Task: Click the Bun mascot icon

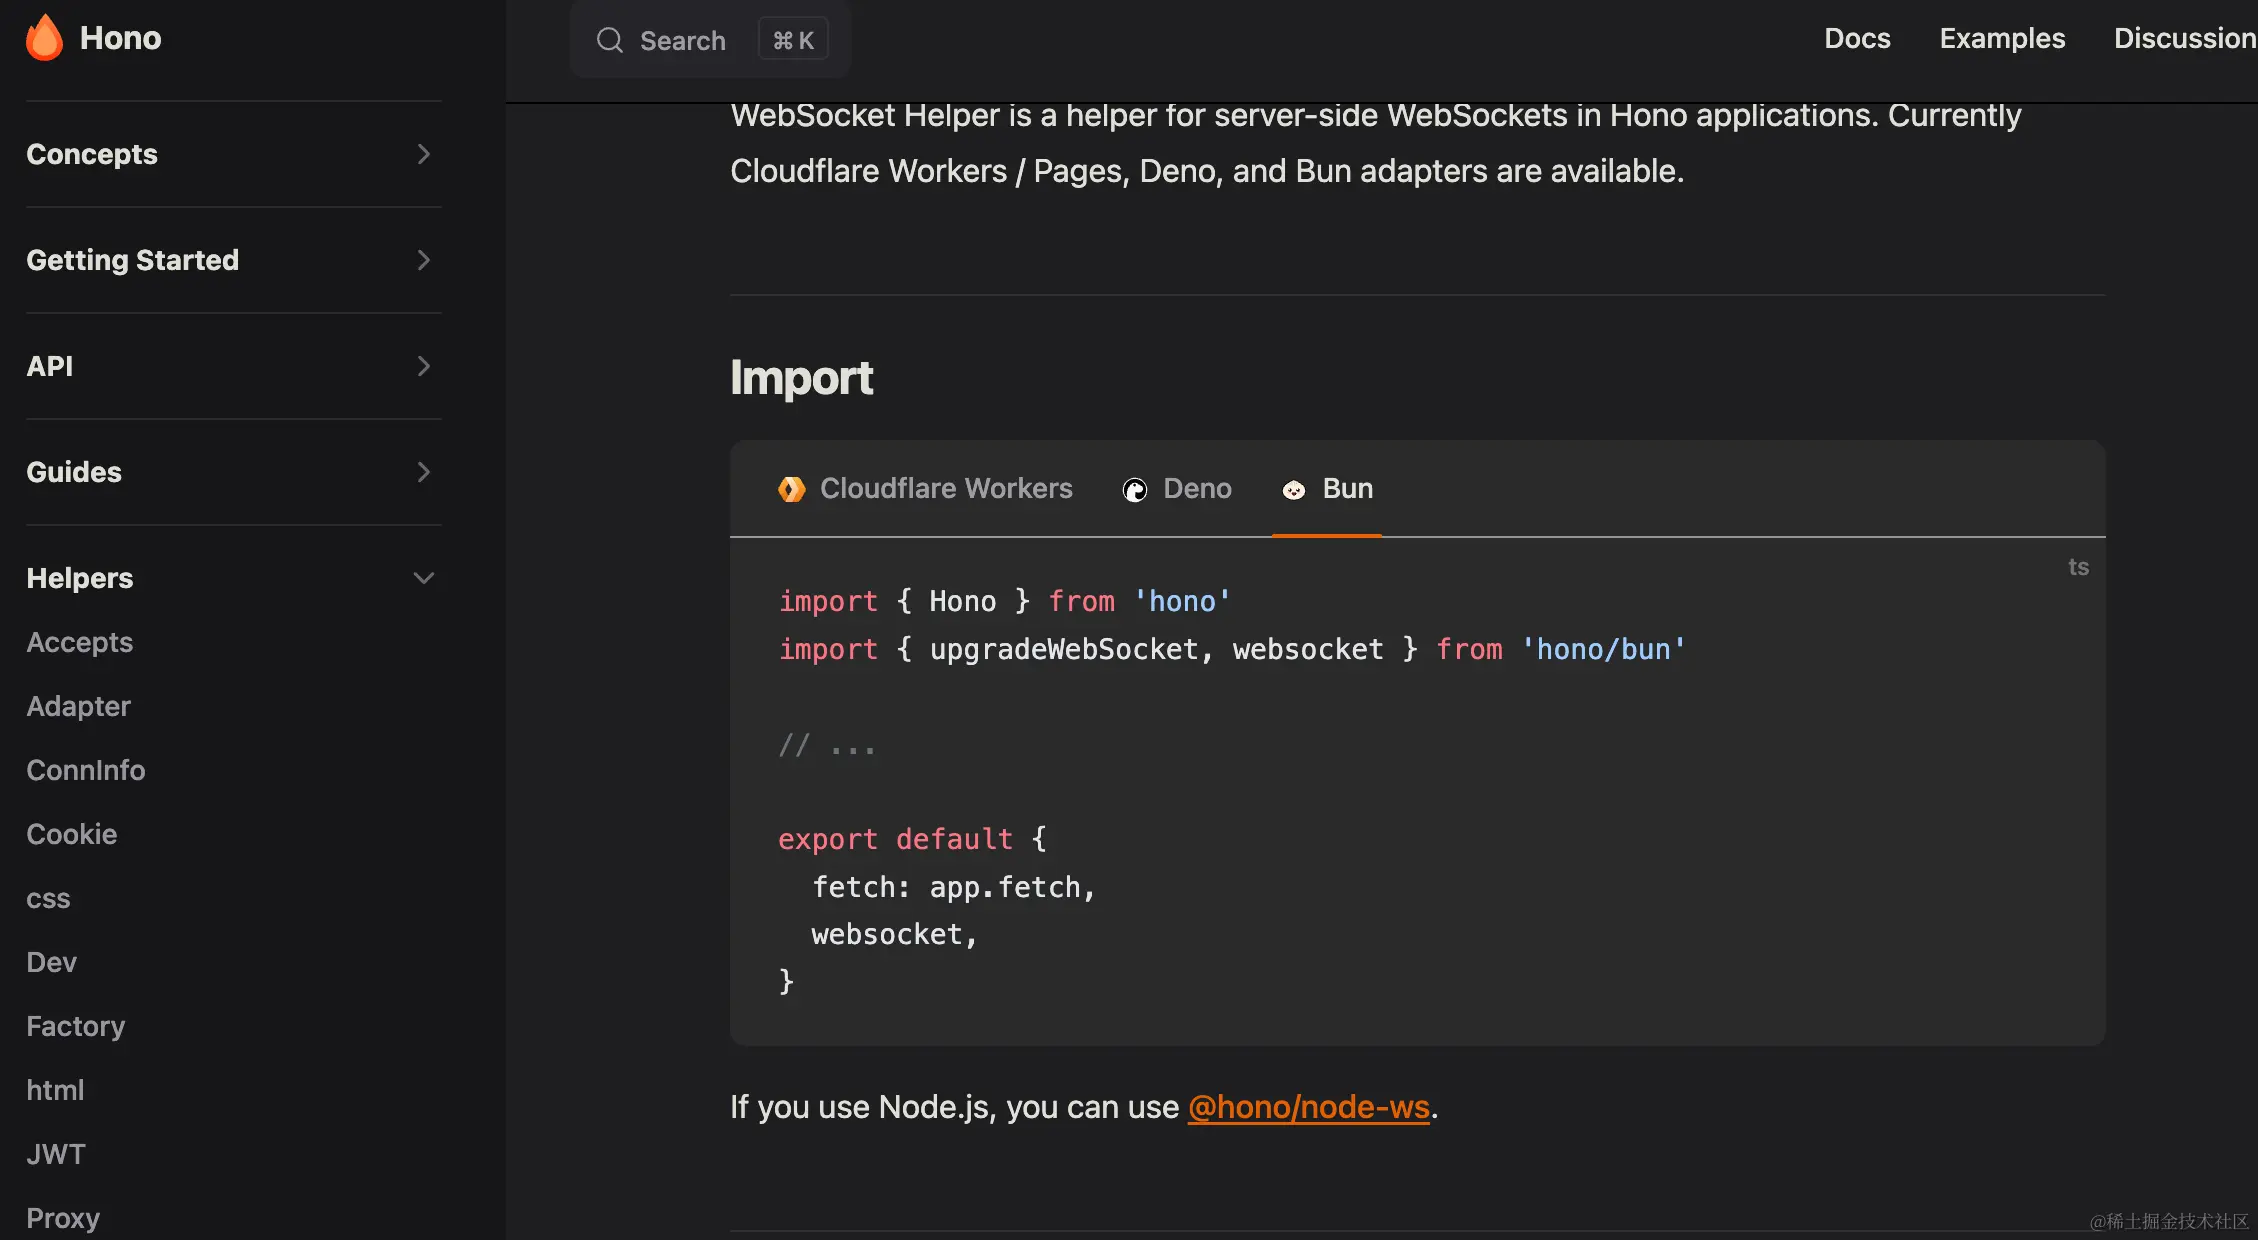Action: [1294, 490]
